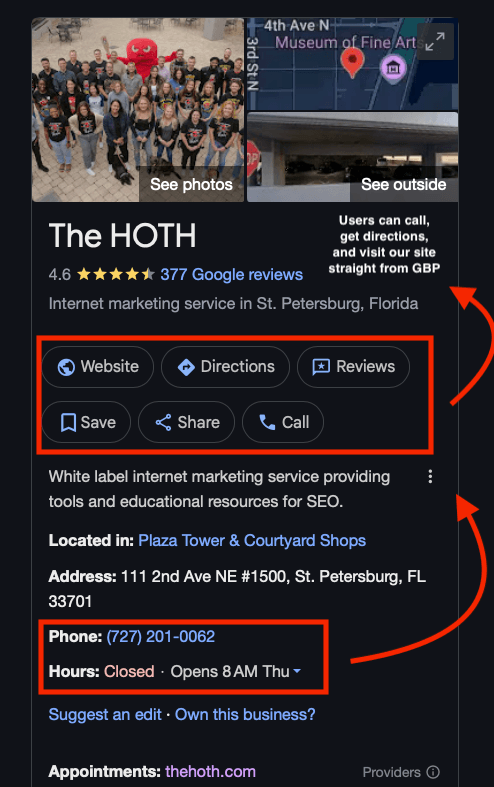494x787 pixels.
Task: Click phone number (727) 201-0062
Action: click(161, 636)
